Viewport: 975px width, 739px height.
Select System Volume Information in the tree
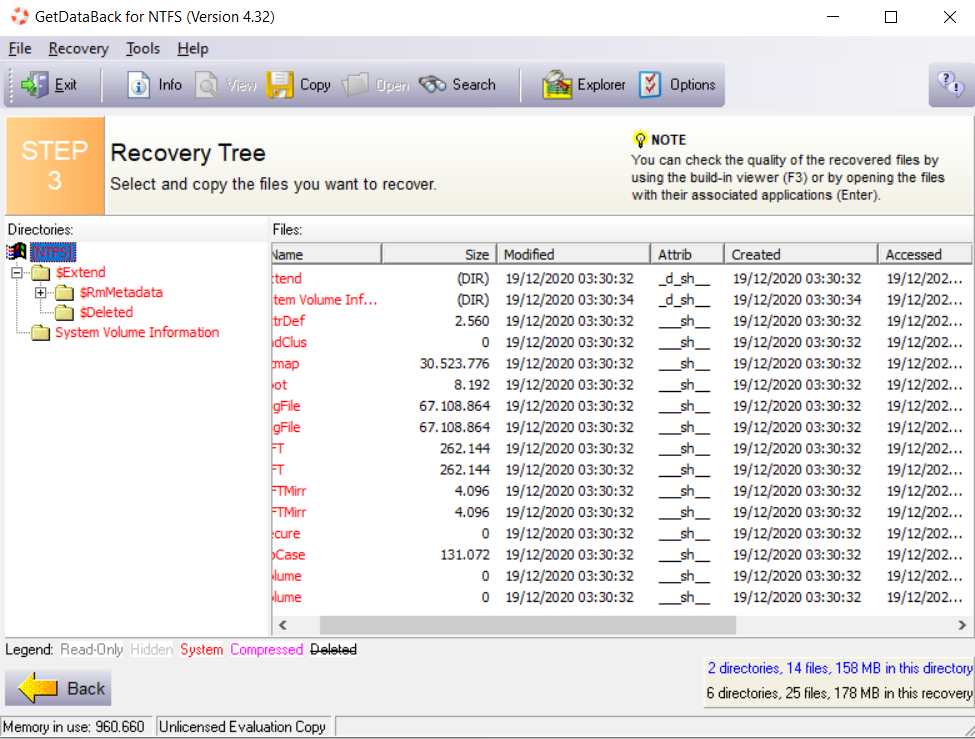pyautogui.click(x=137, y=332)
